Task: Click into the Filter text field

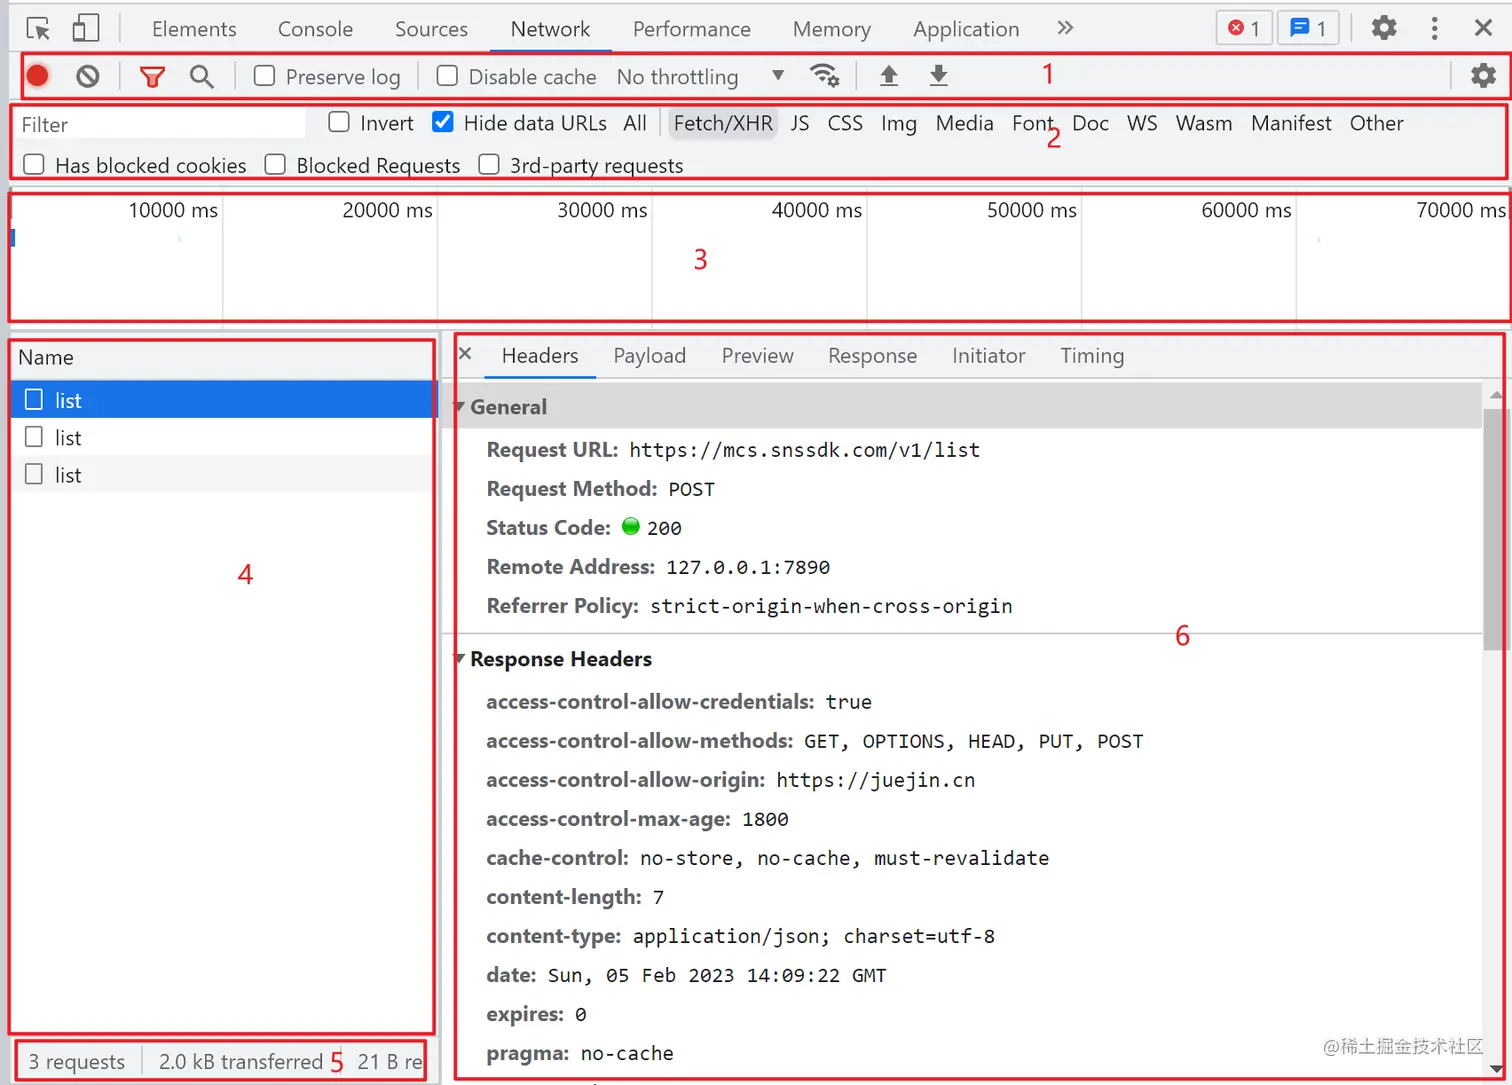Action: coord(160,124)
